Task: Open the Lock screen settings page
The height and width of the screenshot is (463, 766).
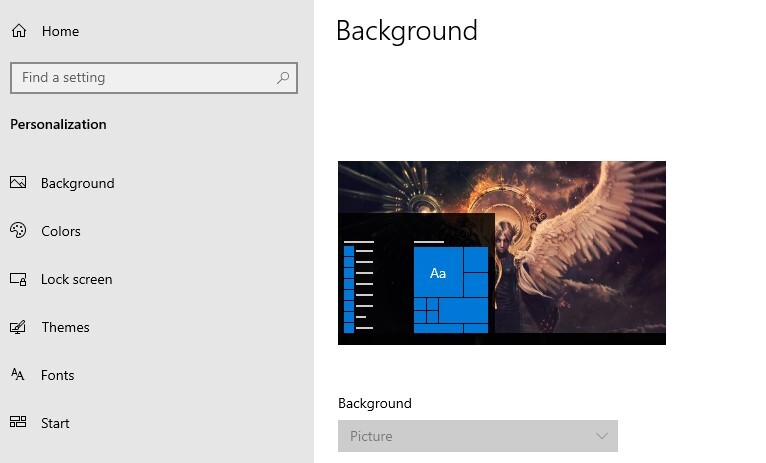Action: point(76,279)
